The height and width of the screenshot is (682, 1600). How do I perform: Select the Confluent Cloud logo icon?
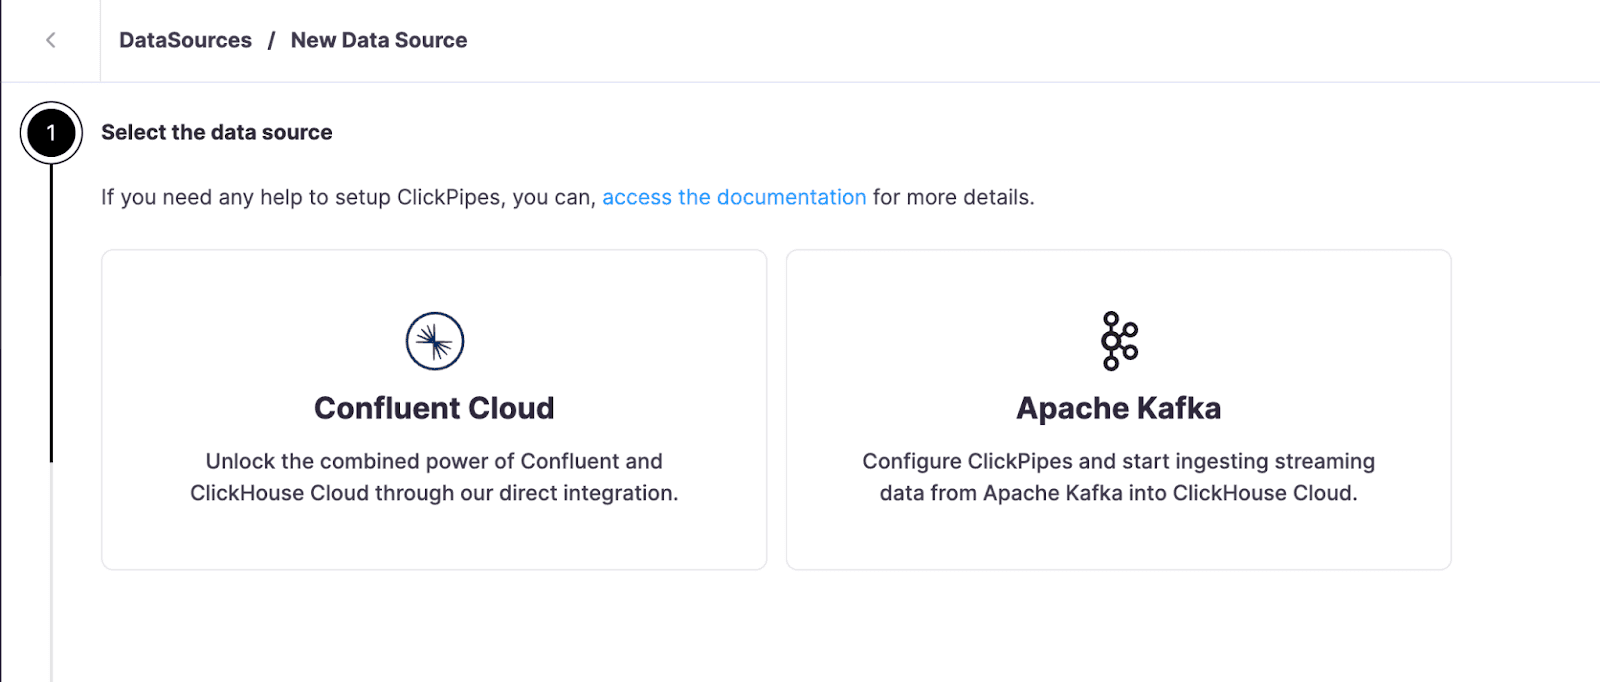point(435,341)
